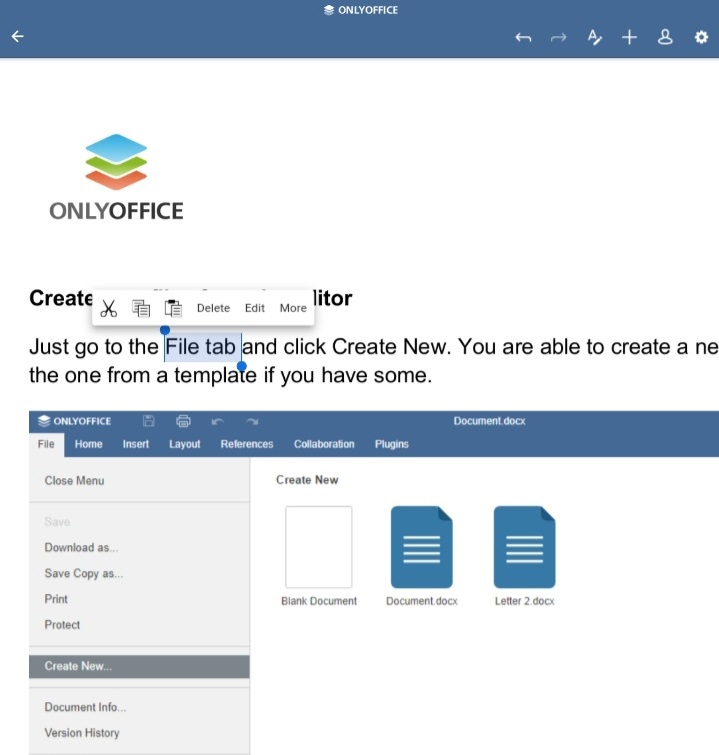The width and height of the screenshot is (719, 755).
Task: Click the save icon in the embedded screenshot
Action: (149, 421)
